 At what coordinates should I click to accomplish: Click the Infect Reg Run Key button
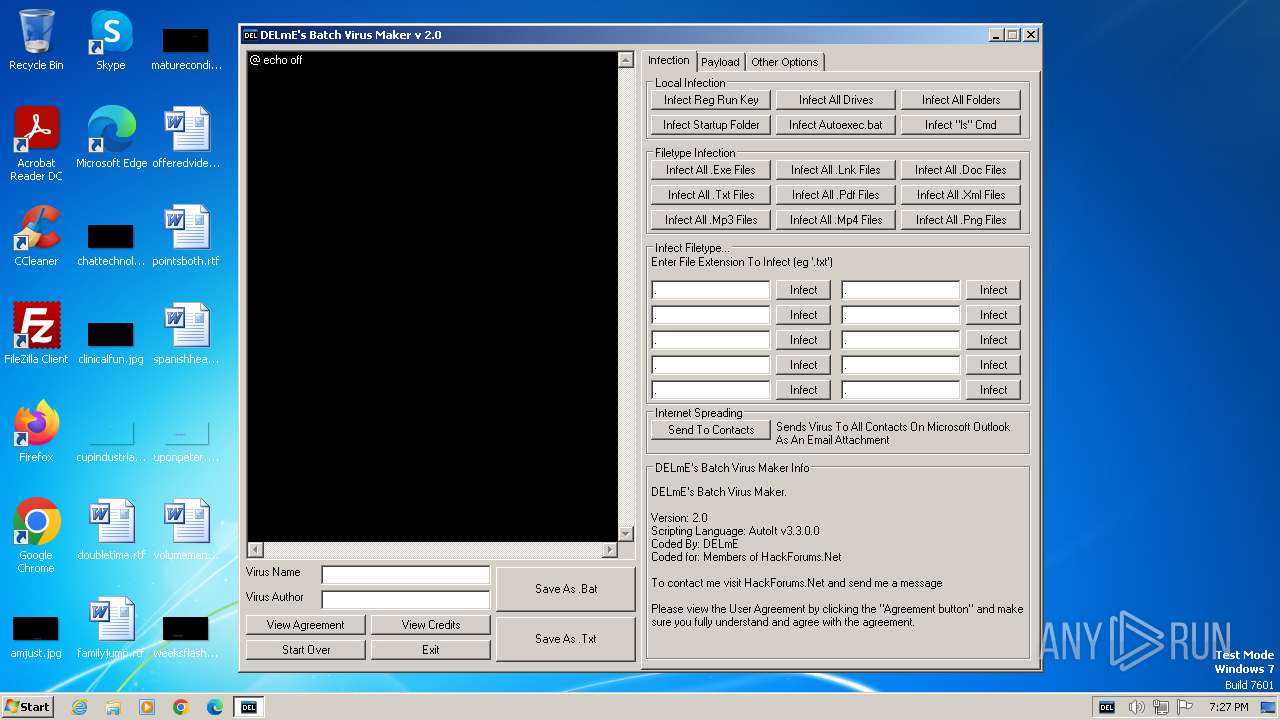pos(711,100)
